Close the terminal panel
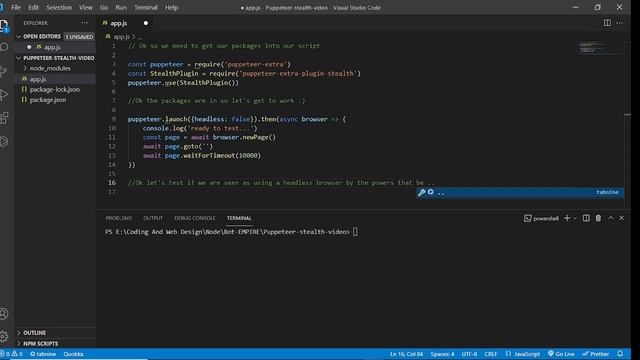The width and height of the screenshot is (640, 360). coord(621,218)
